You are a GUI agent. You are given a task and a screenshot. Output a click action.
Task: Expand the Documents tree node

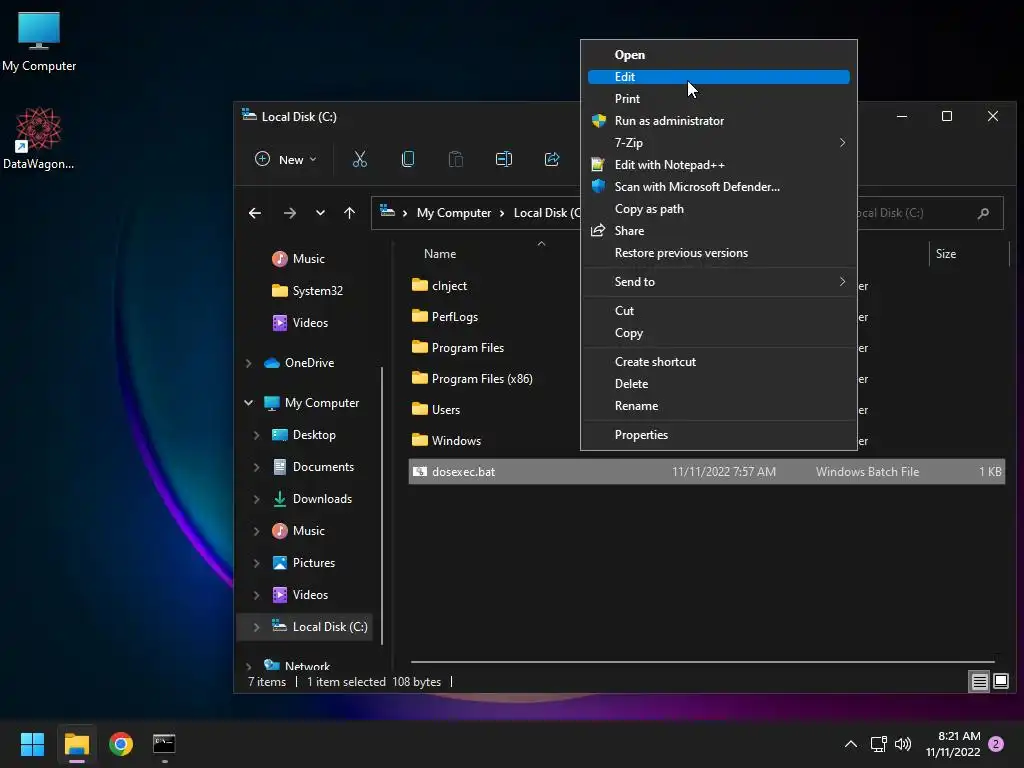pyautogui.click(x=257, y=467)
